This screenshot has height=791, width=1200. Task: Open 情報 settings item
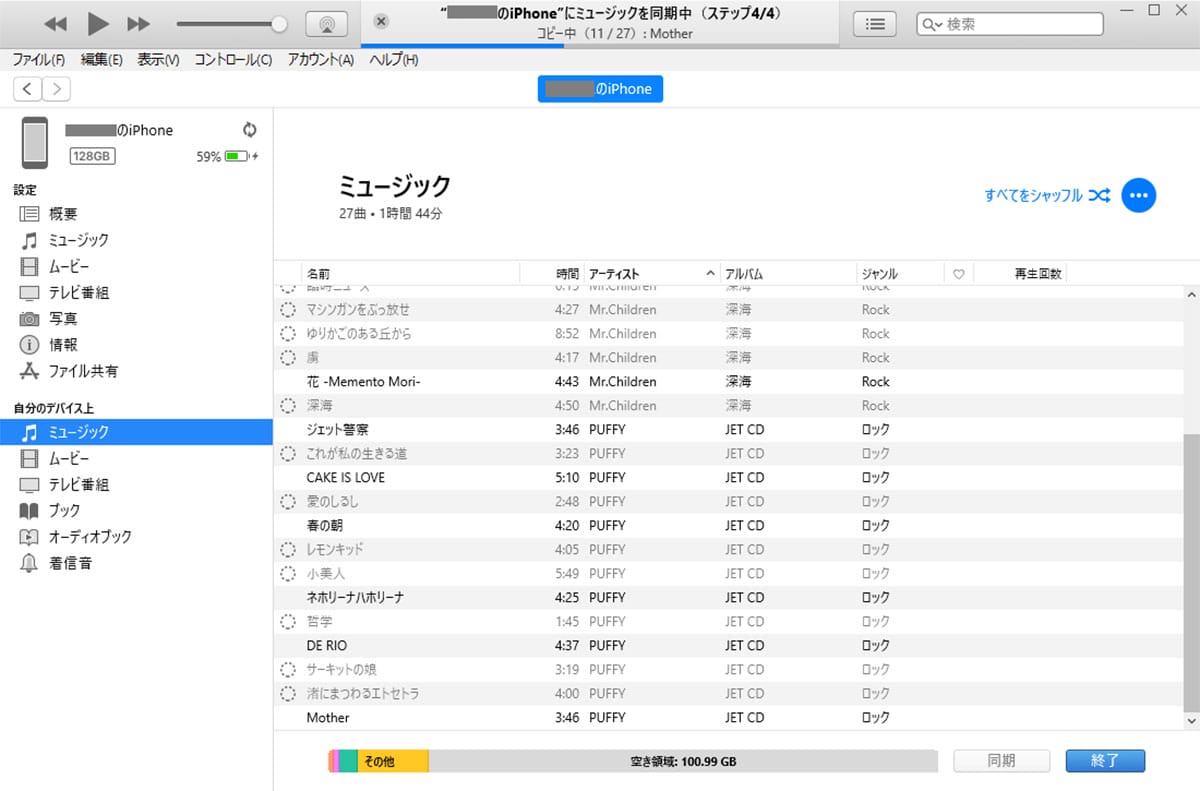[63, 344]
